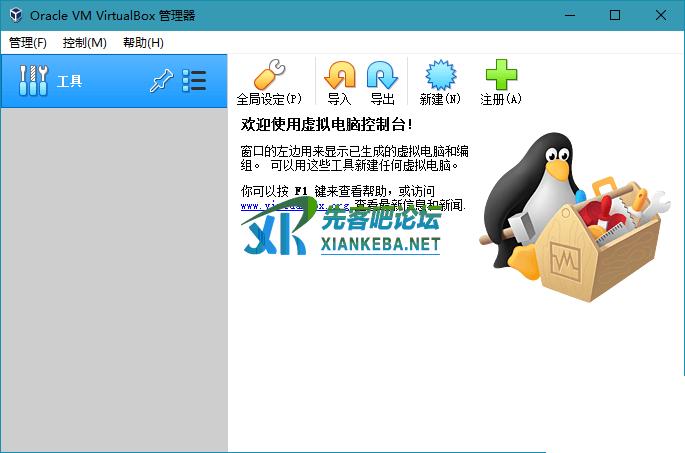Screen dimensions: 685x453
Task: Select the 工具 item in left panel
Action: coord(70,82)
